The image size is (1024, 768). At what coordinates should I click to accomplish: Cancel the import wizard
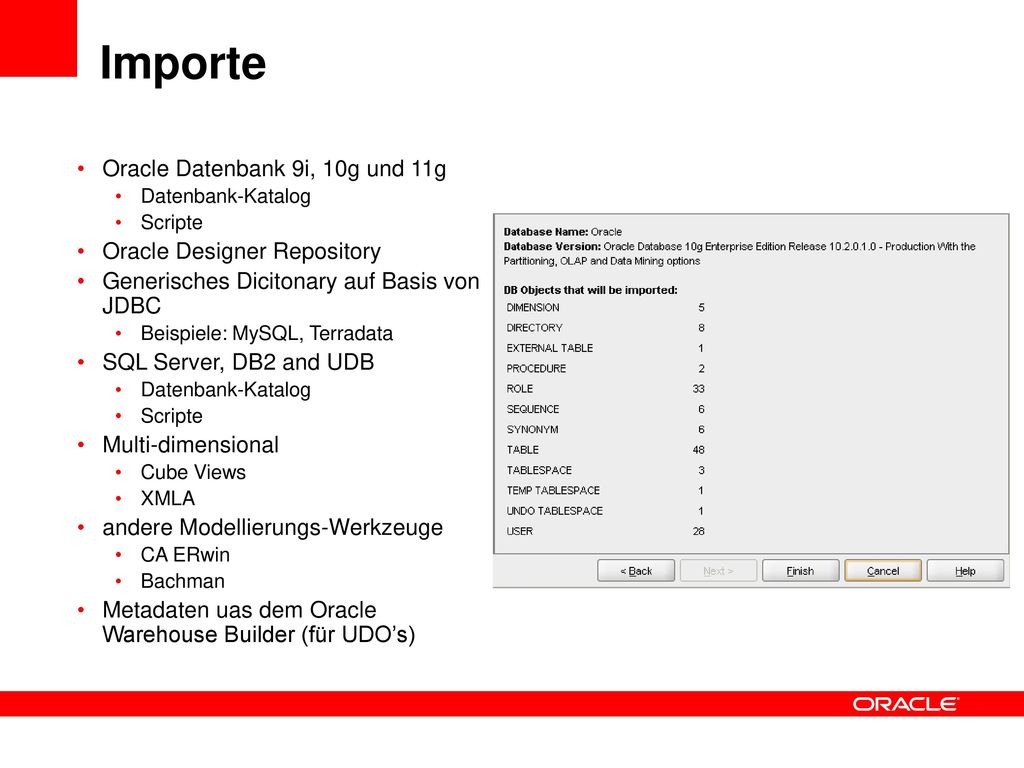point(882,571)
